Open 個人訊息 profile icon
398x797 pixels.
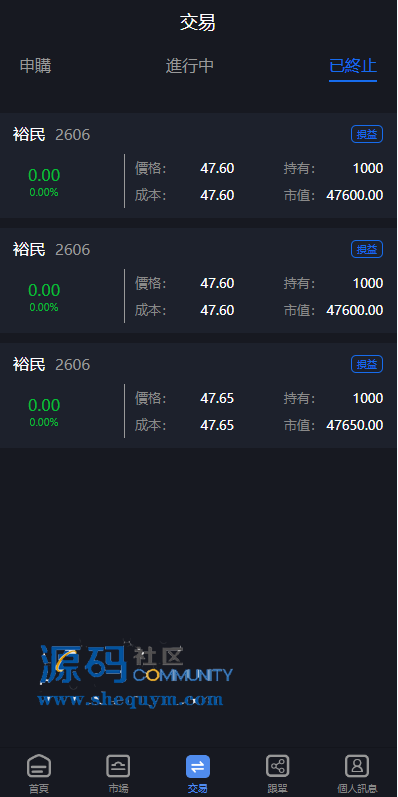point(357,766)
